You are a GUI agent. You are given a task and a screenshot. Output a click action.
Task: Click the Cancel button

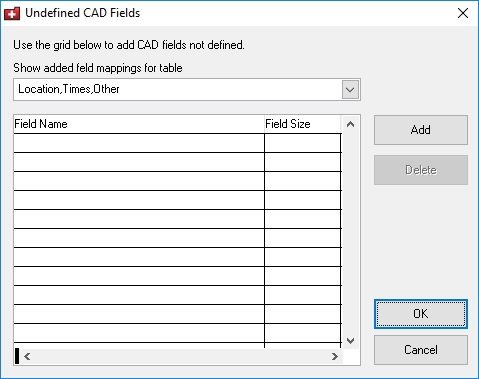421,350
